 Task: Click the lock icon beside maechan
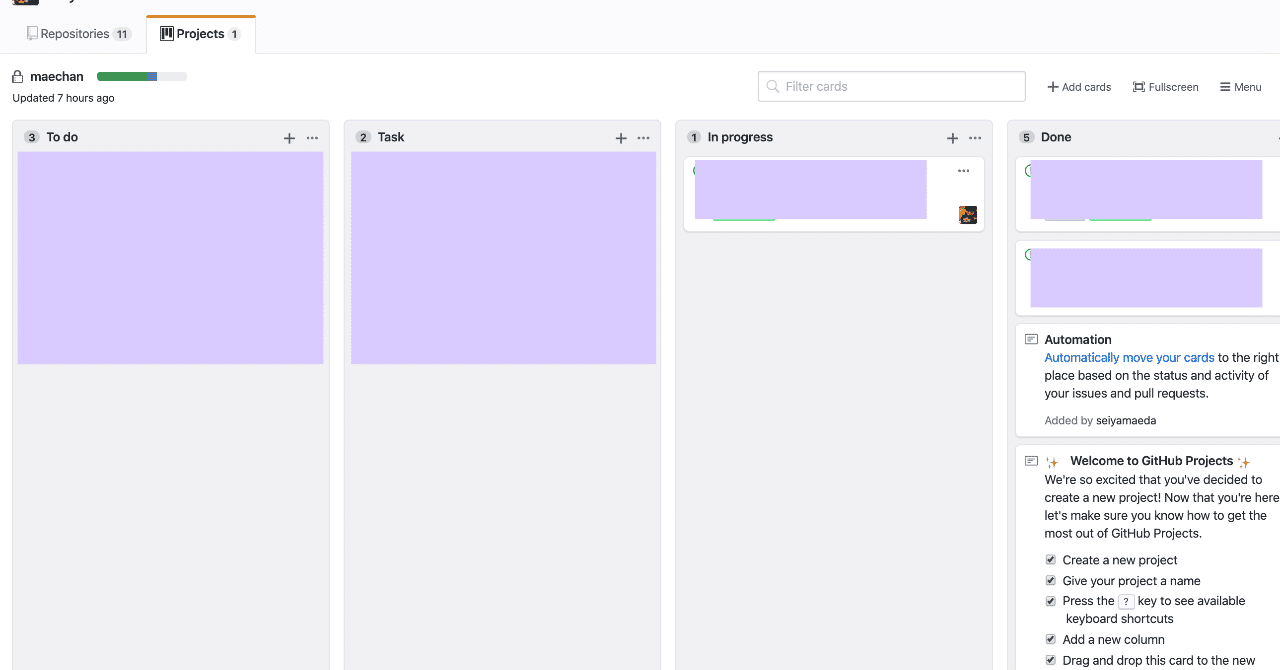coord(17,77)
